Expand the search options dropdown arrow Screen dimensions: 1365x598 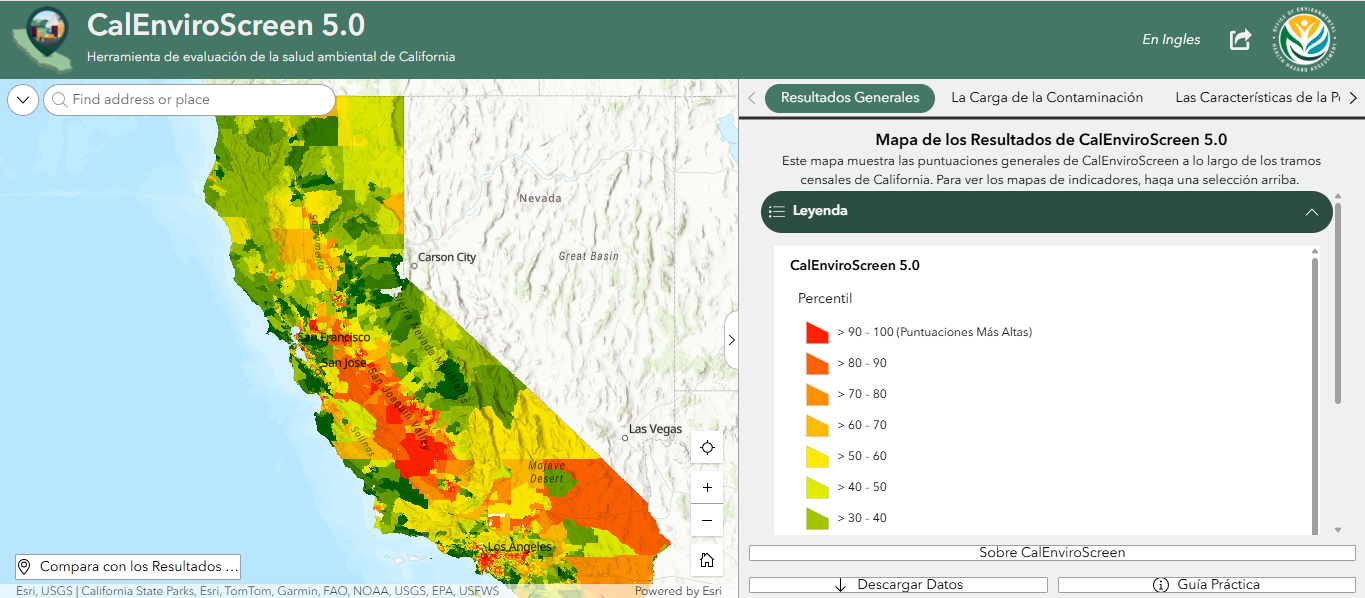23,100
